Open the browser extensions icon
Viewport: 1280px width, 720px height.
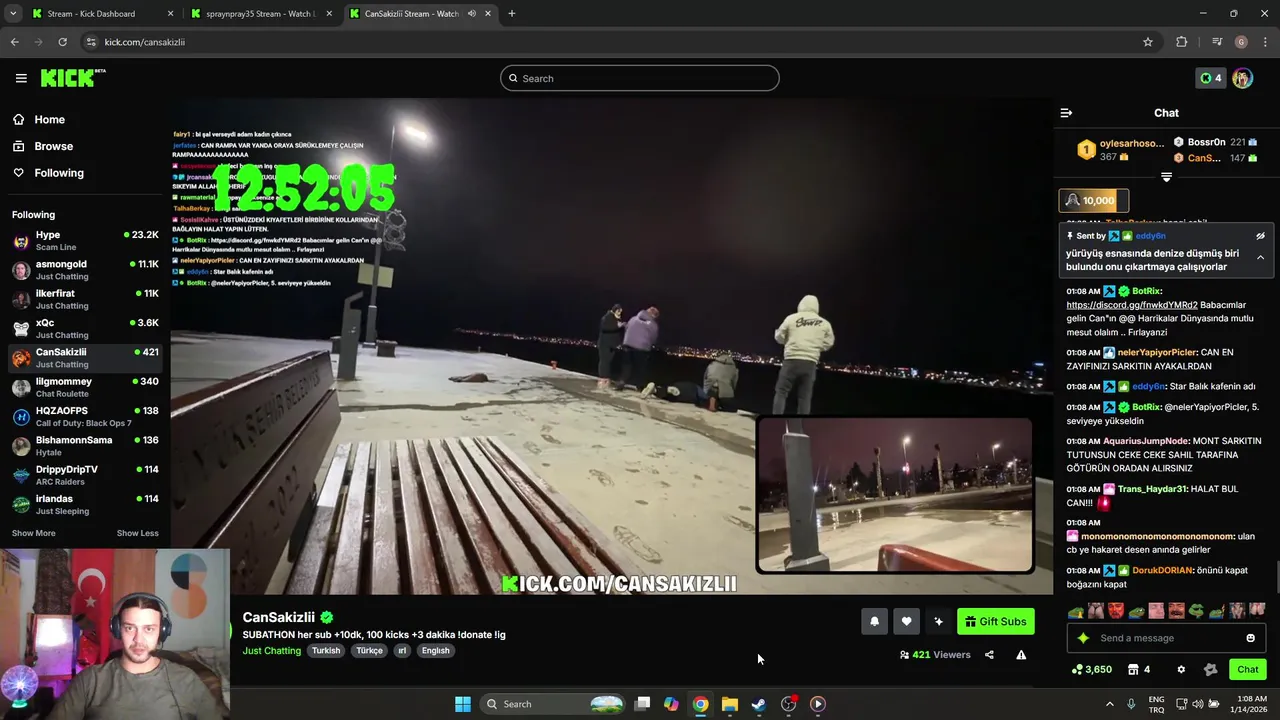[1181, 42]
